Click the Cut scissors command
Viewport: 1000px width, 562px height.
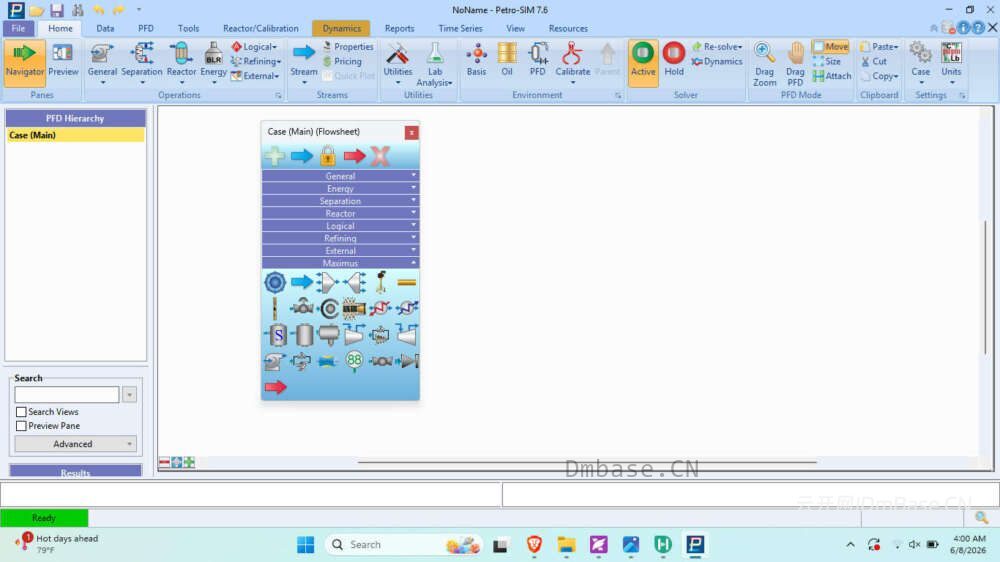[874, 61]
